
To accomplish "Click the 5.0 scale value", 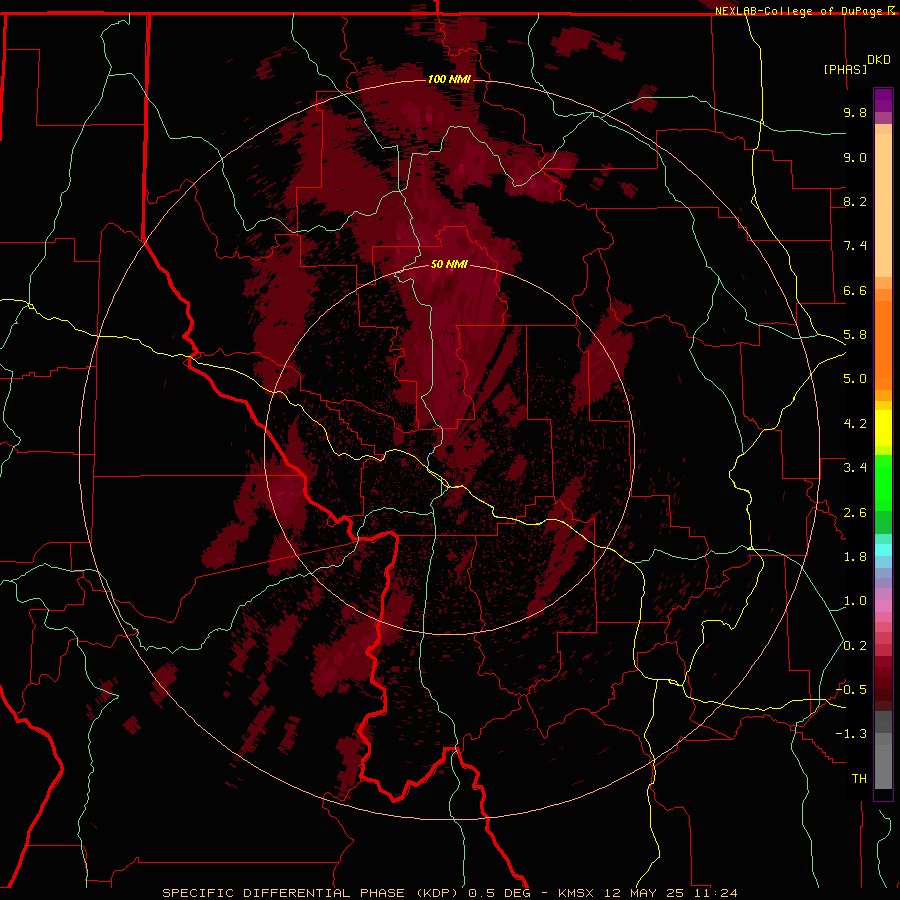I will (855, 379).
